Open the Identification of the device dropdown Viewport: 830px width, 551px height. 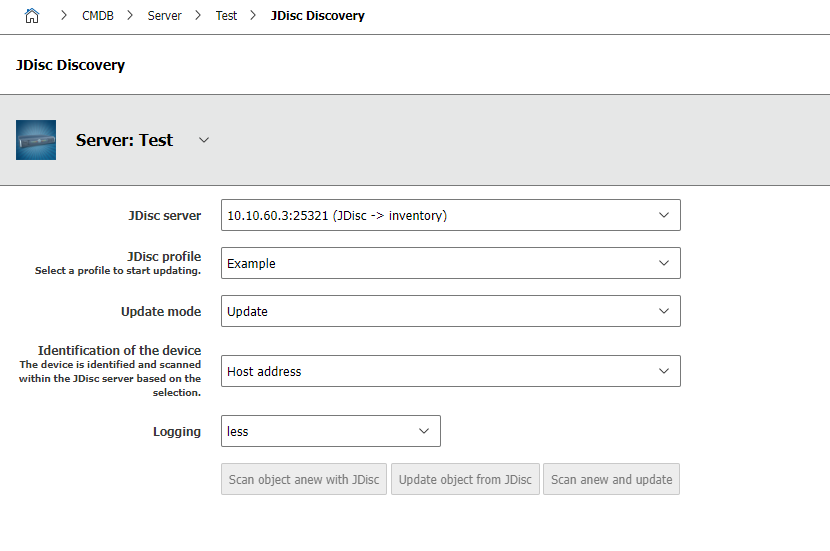click(x=450, y=371)
